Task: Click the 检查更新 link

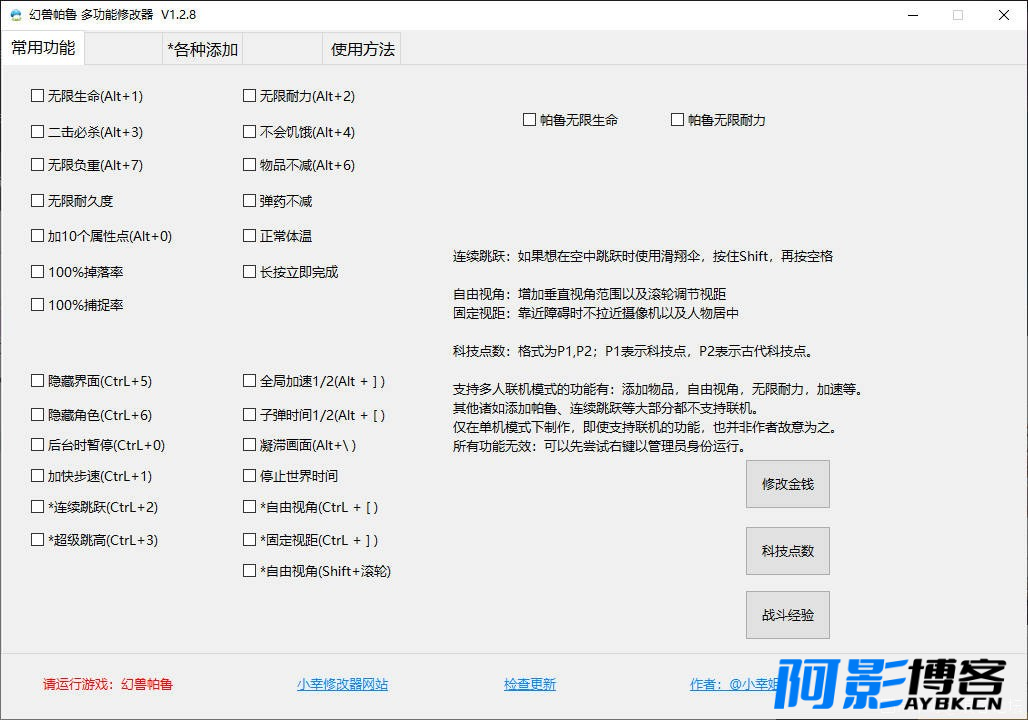Action: (529, 685)
